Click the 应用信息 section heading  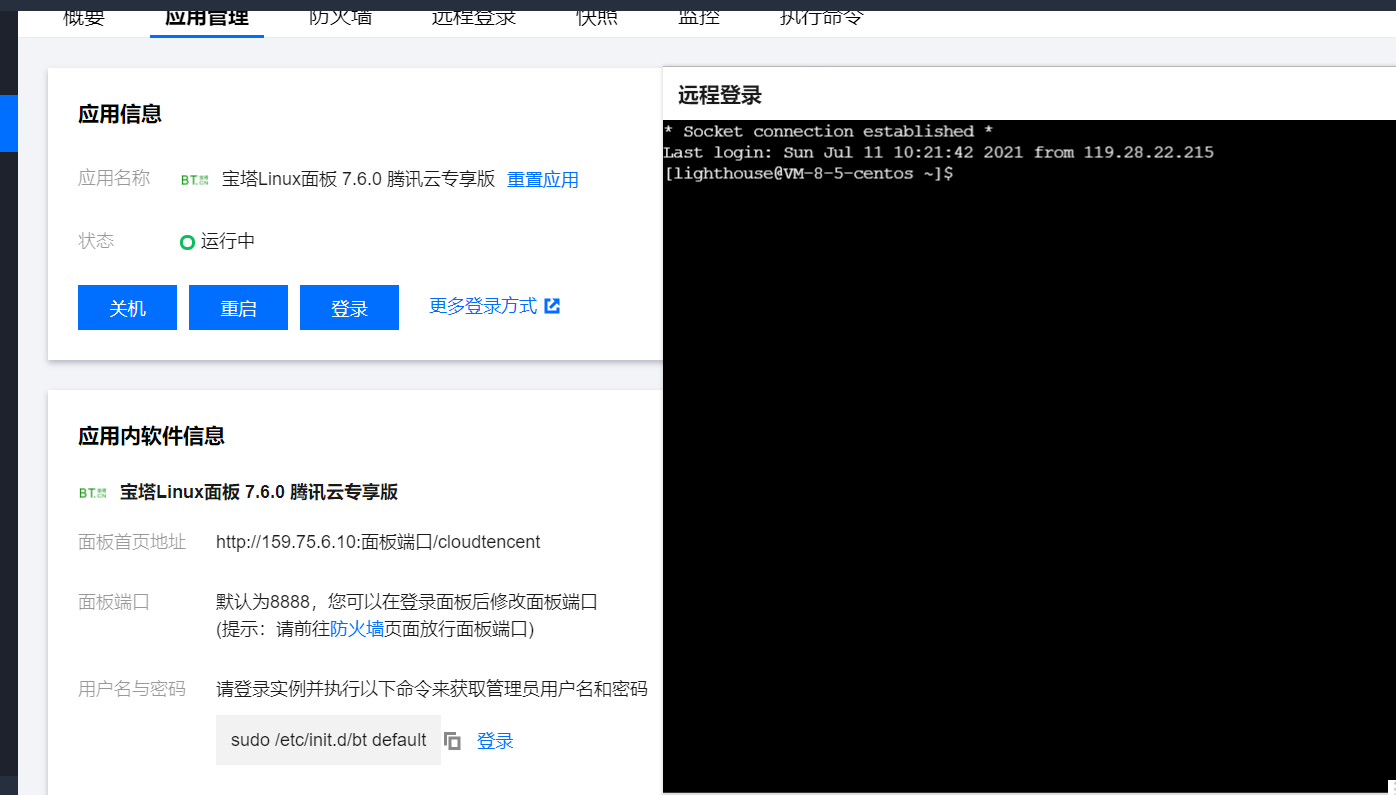click(120, 114)
